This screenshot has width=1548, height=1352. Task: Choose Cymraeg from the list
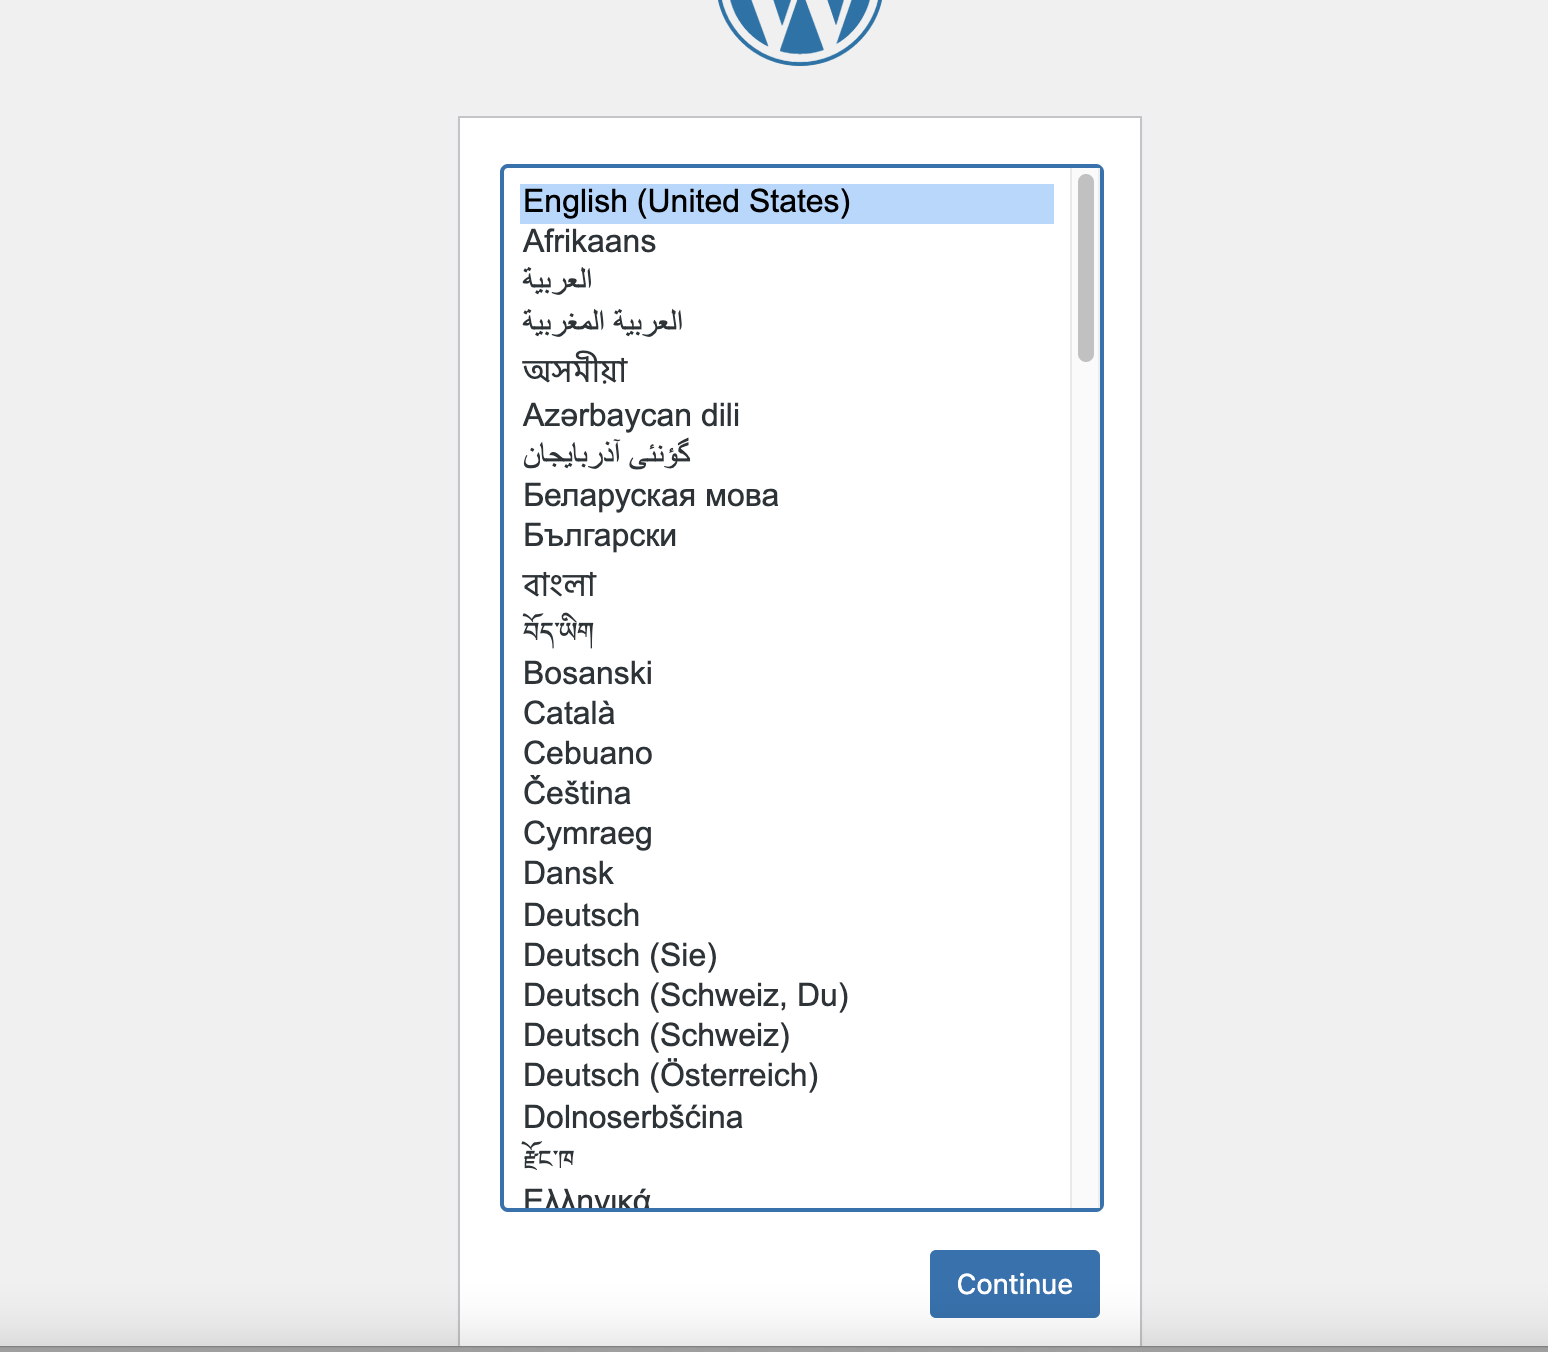coord(587,834)
